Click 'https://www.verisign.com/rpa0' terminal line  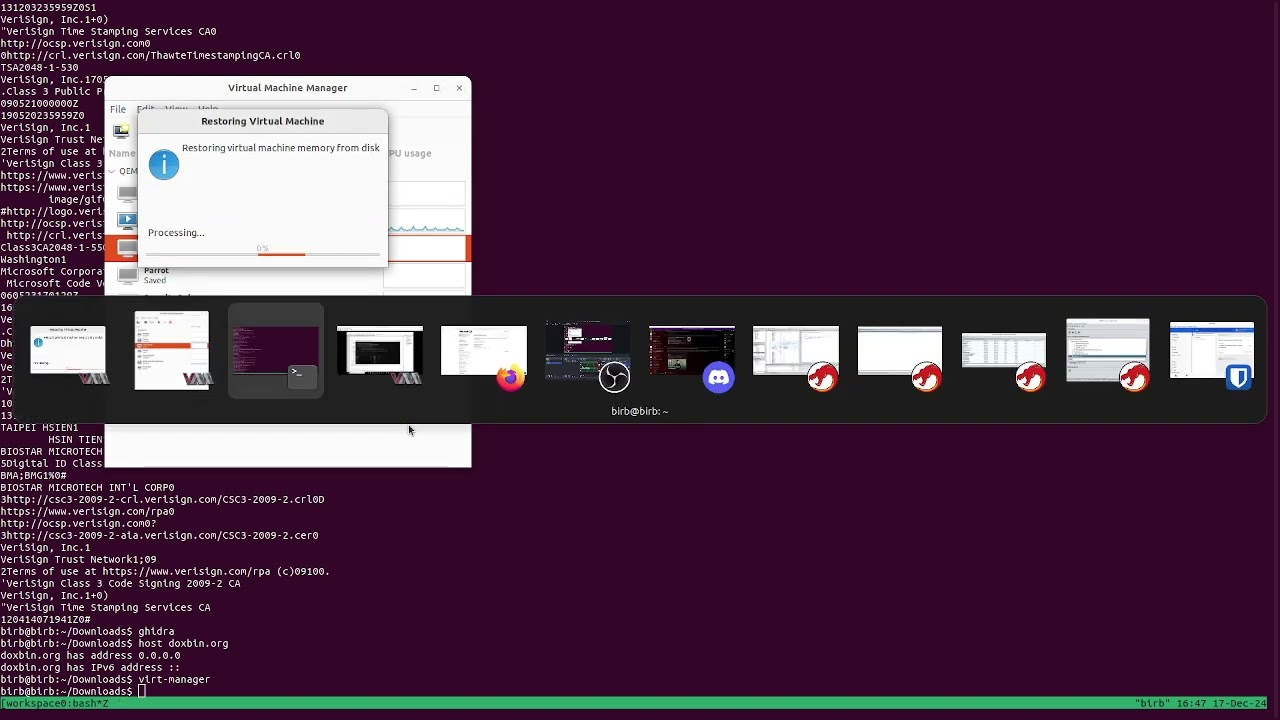(87, 512)
